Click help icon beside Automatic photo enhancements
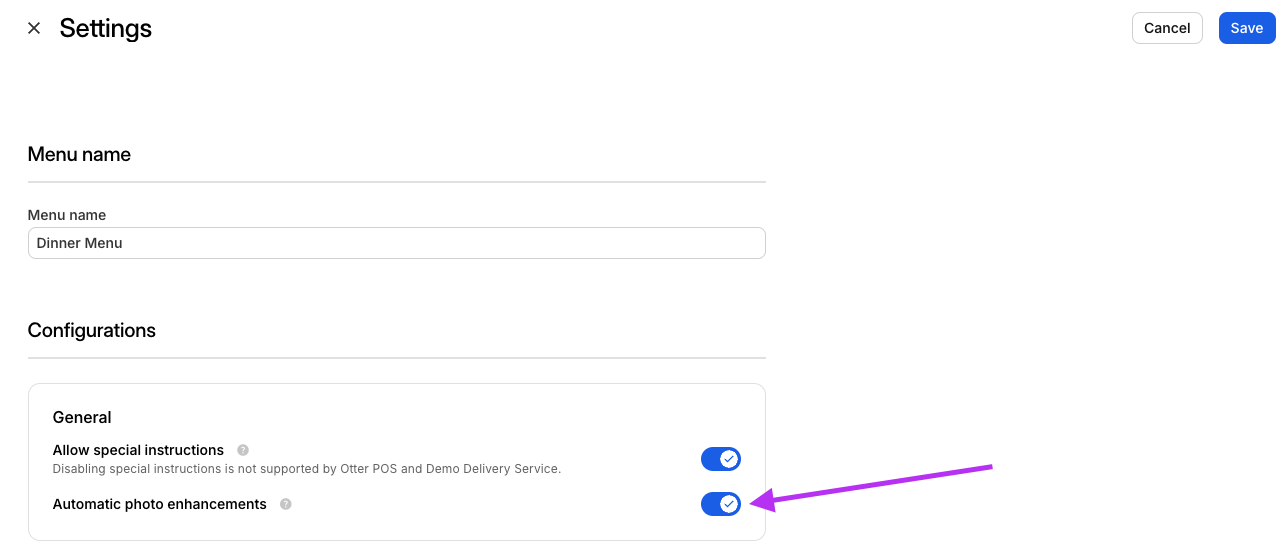The width and height of the screenshot is (1286, 551). click(286, 504)
